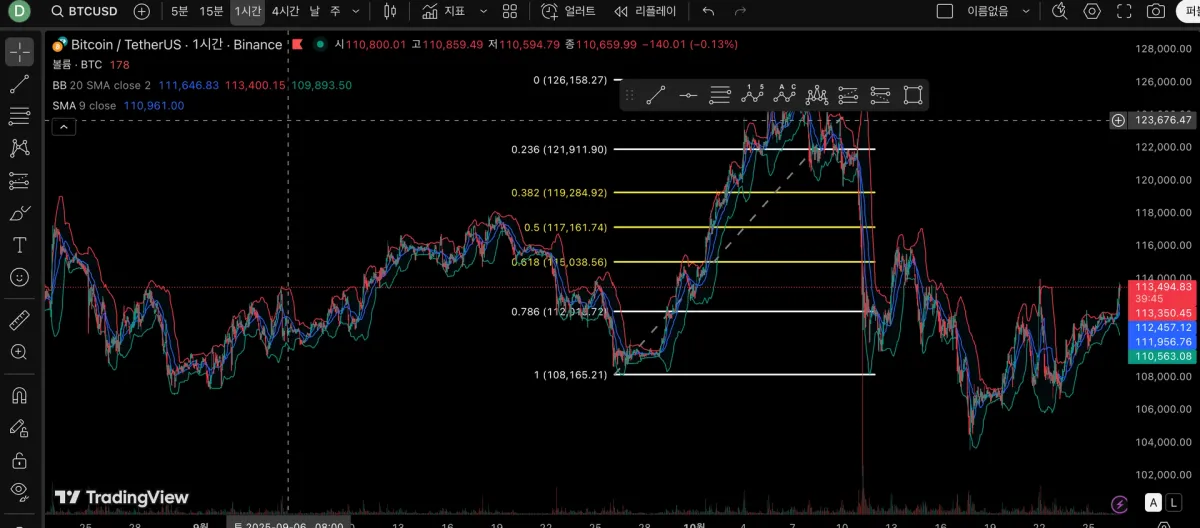1200x528 pixels.
Task: Select the SMA 9 close legend
Action: coord(84,106)
